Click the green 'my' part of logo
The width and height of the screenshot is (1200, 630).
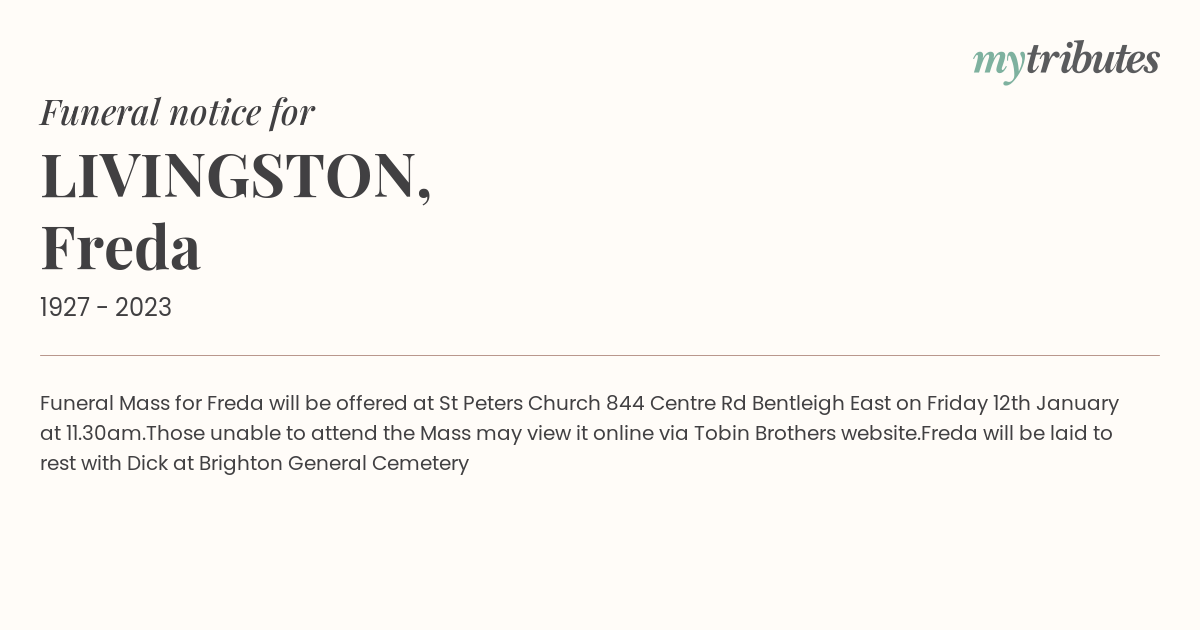pos(999,63)
